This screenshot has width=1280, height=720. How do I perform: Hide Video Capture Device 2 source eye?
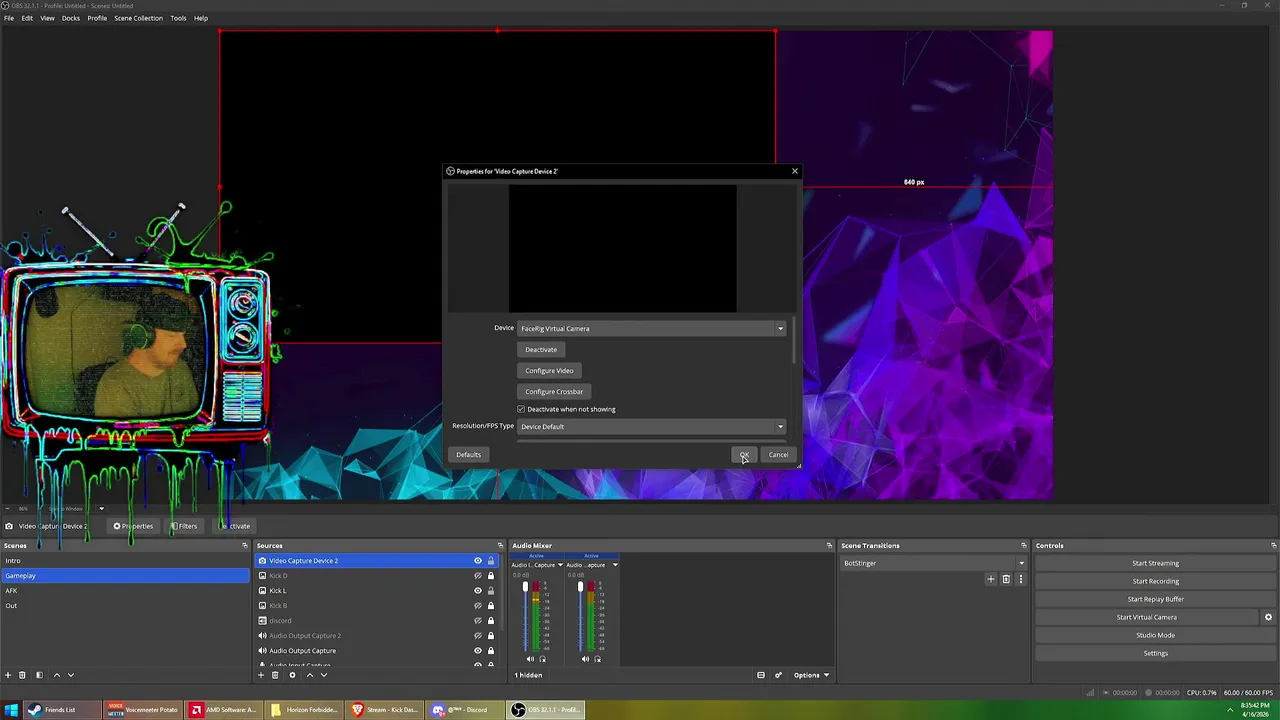tap(477, 561)
